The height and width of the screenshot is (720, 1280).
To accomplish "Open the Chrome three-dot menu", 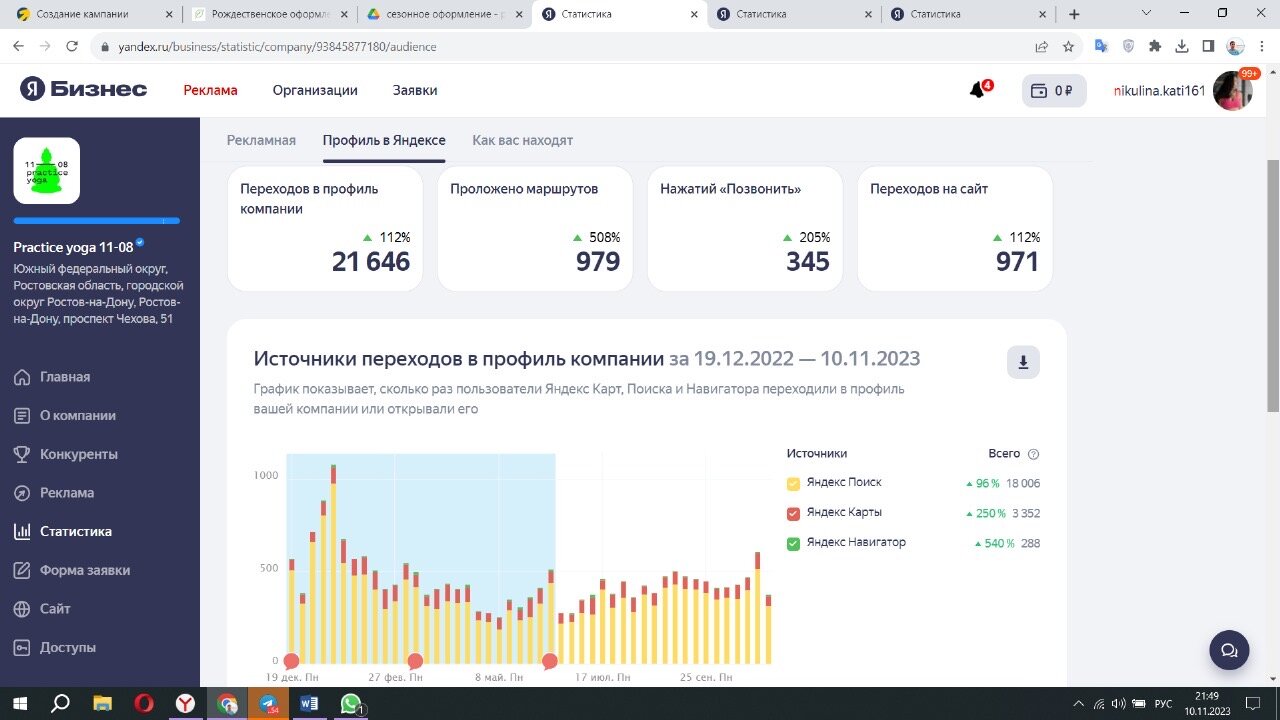I will (x=1262, y=46).
